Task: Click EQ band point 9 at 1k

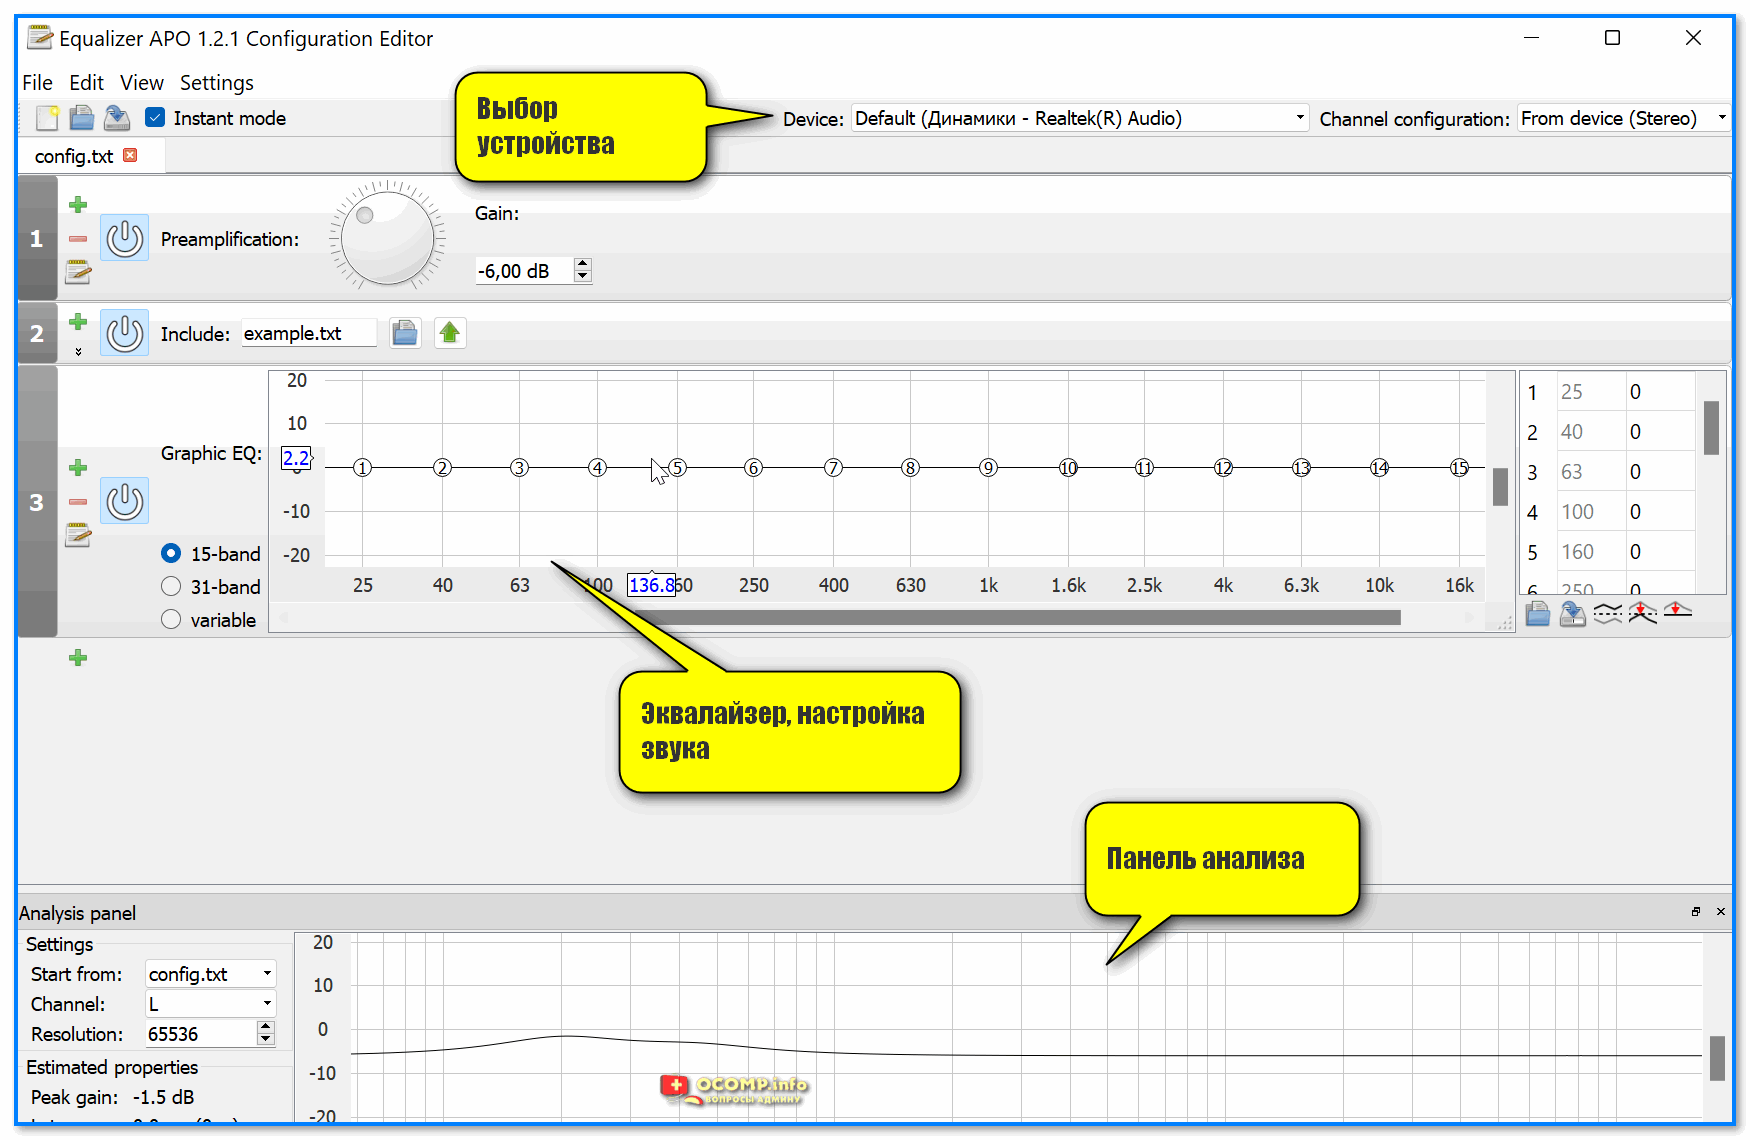Action: (x=988, y=467)
